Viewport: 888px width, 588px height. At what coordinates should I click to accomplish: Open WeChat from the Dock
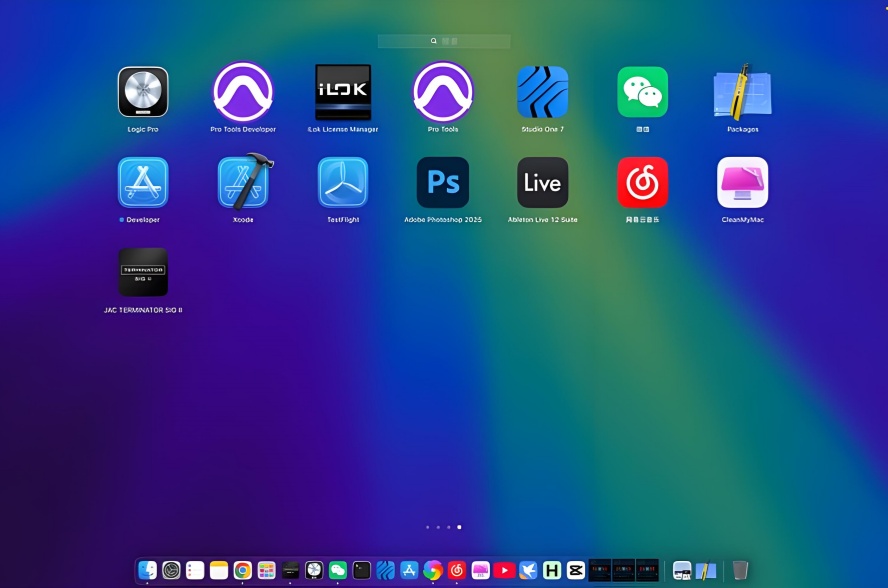pos(338,570)
